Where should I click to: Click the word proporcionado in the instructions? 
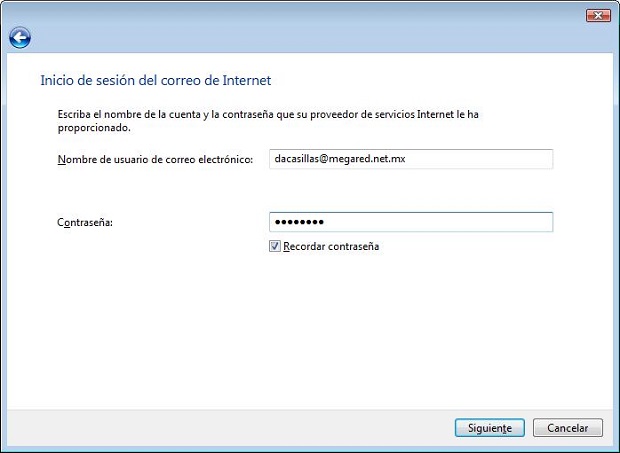click(x=94, y=128)
